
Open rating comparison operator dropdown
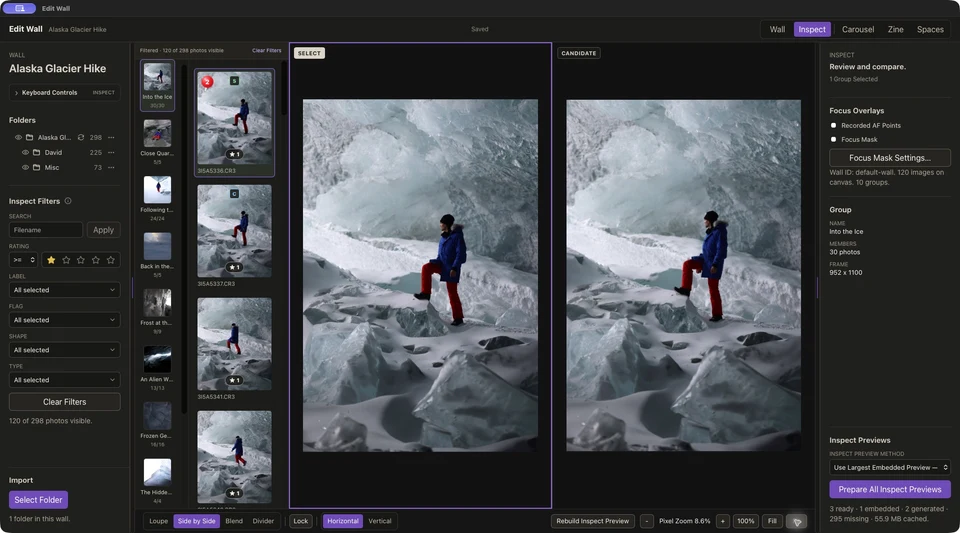24,260
